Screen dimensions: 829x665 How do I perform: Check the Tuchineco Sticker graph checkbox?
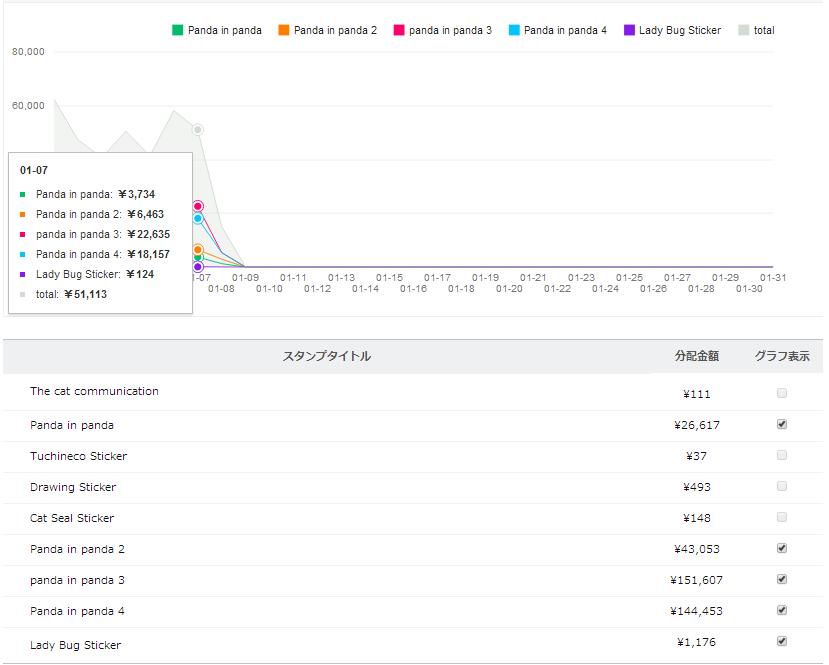(x=782, y=455)
